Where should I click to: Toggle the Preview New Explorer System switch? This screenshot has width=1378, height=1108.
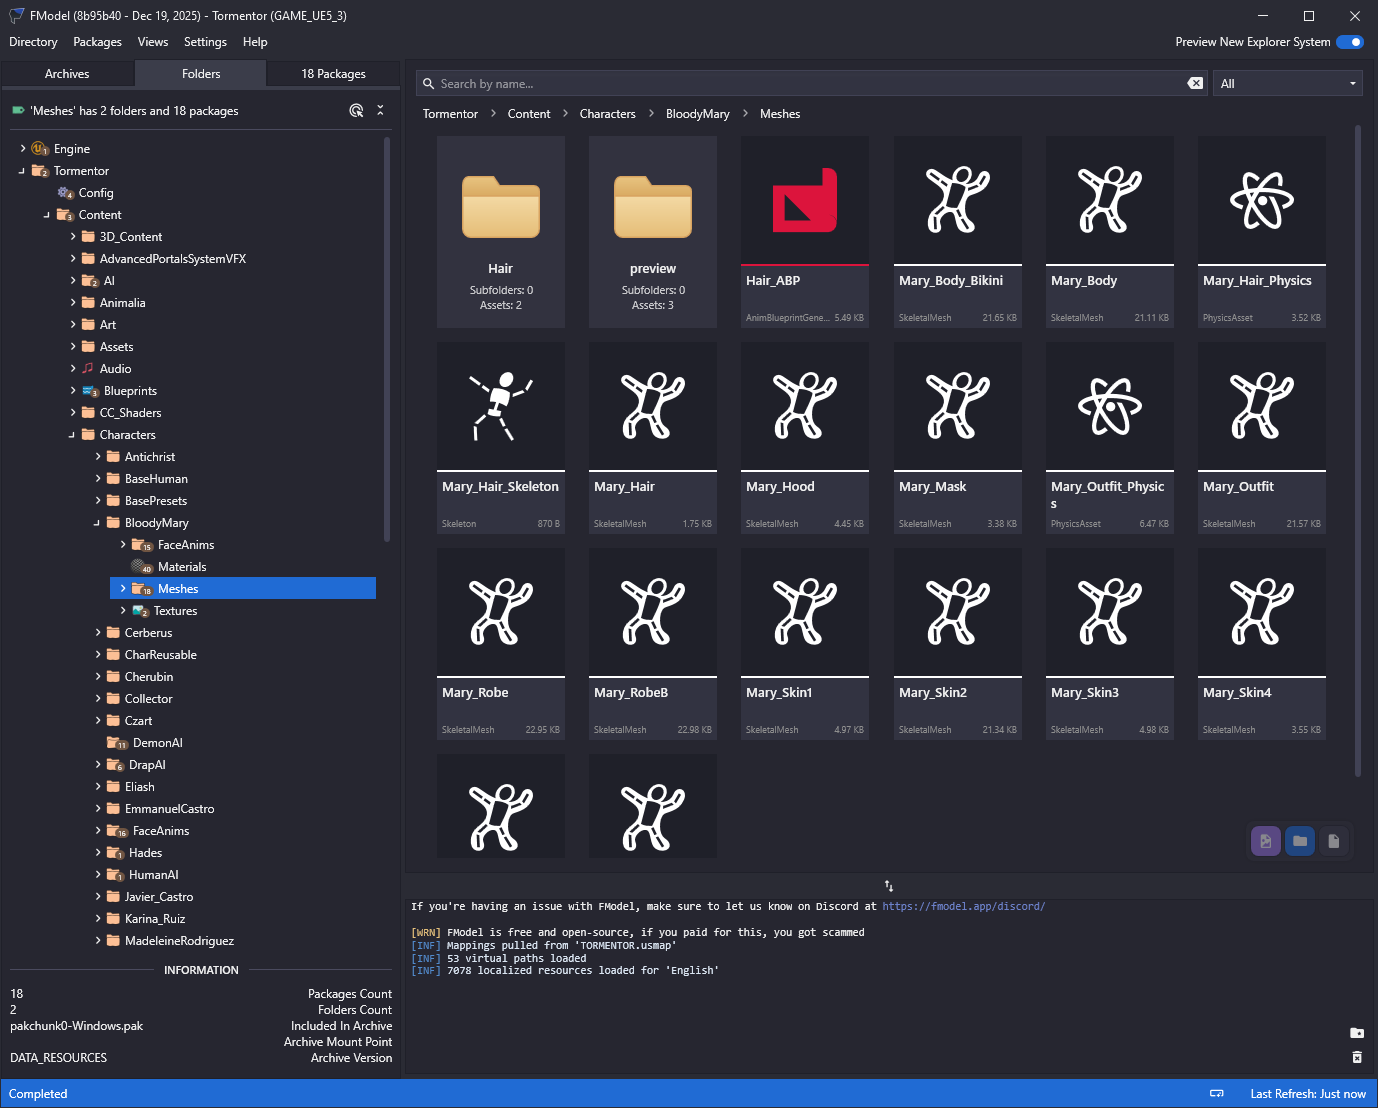pos(1350,42)
